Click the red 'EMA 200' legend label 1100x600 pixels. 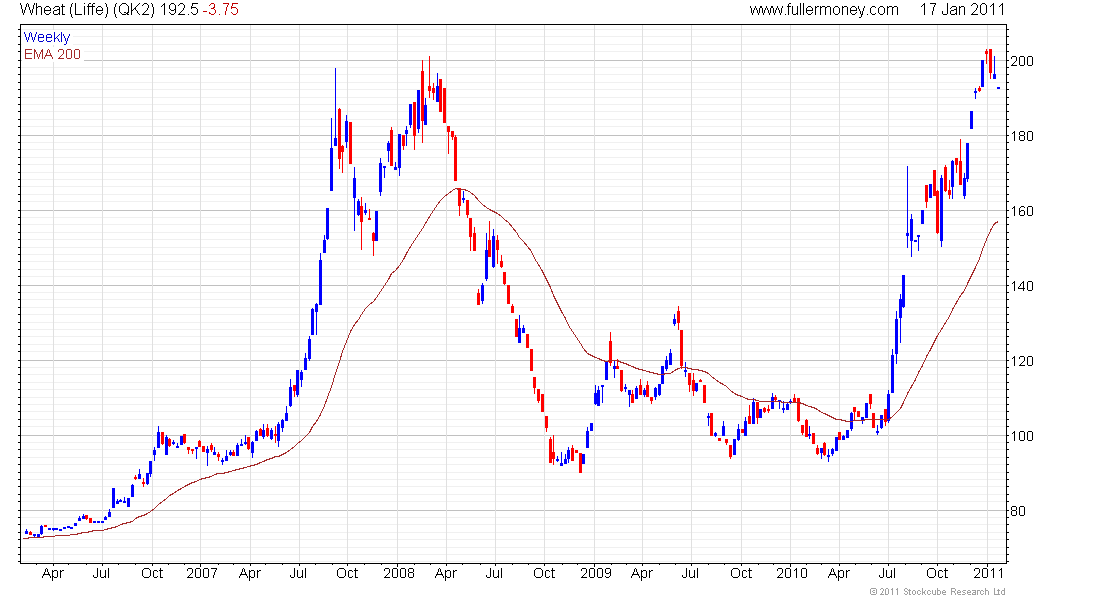coord(53,54)
